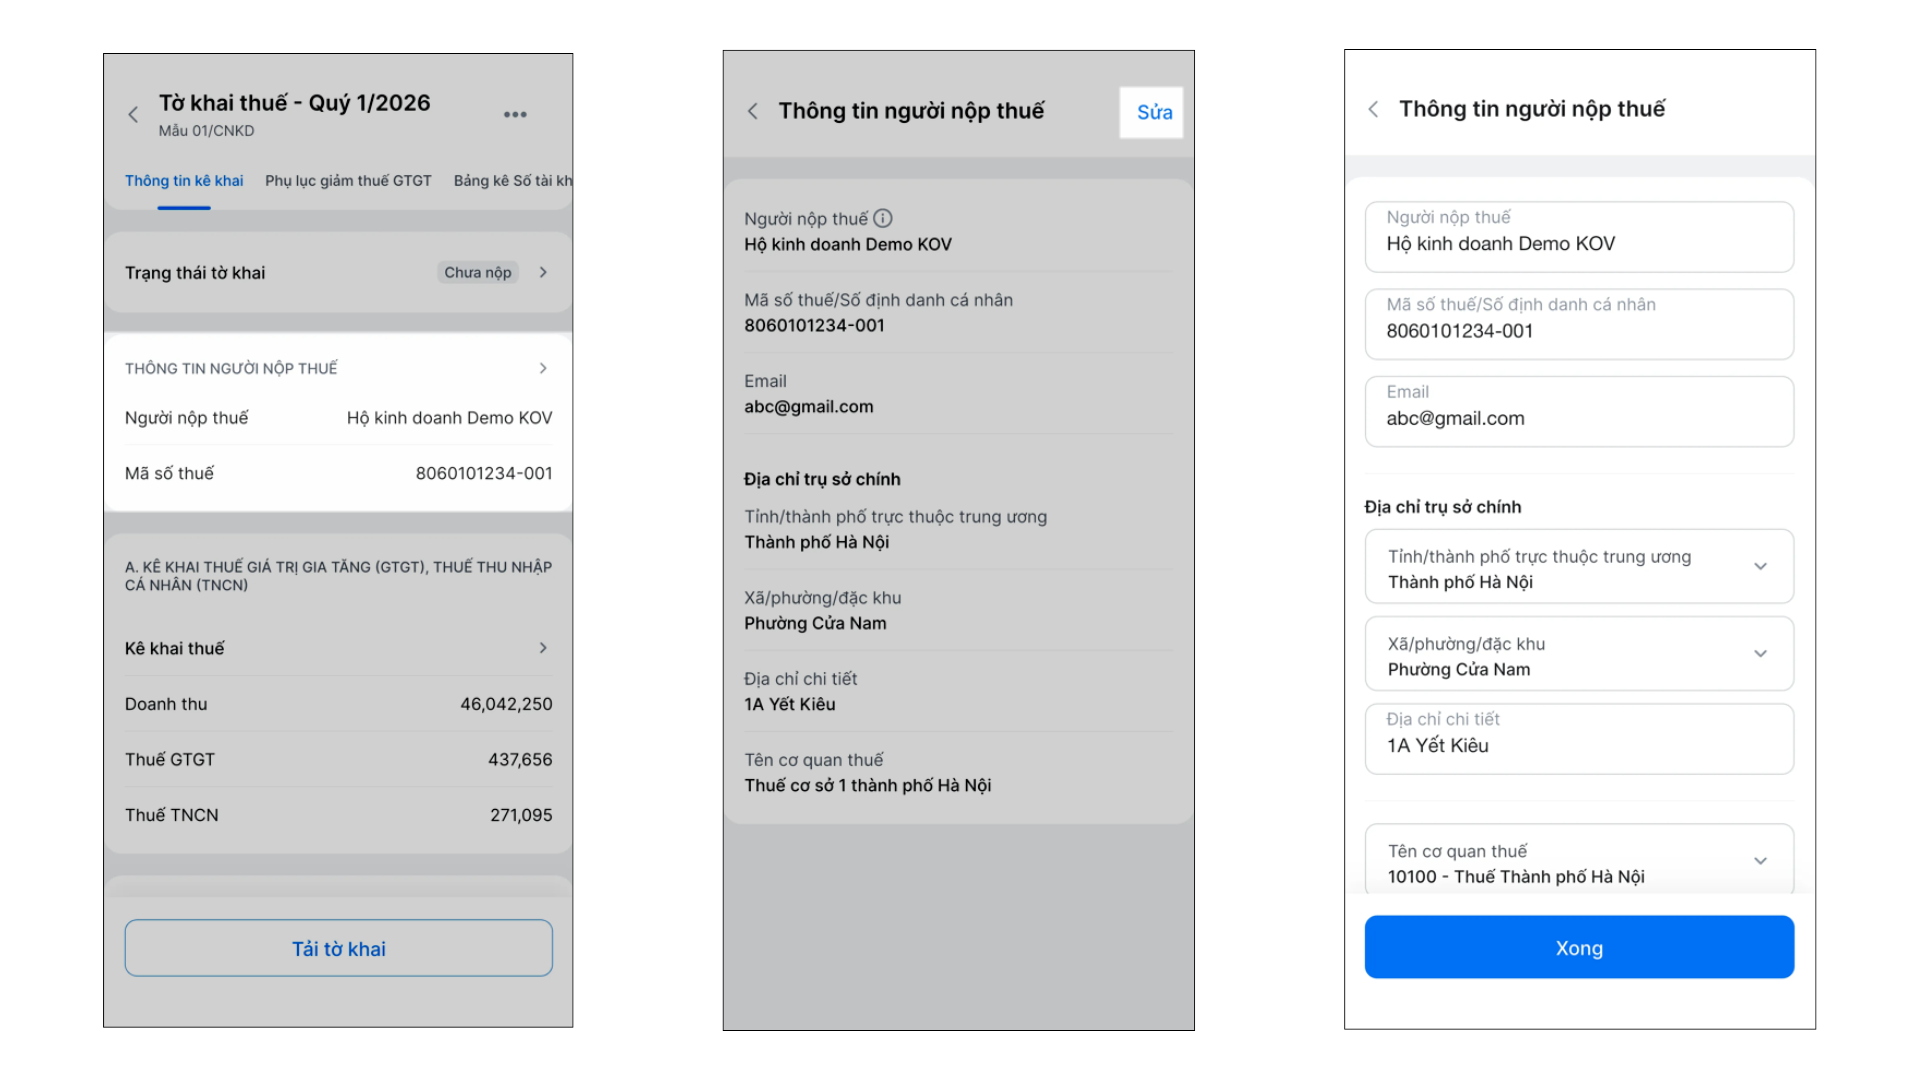The width and height of the screenshot is (1920, 1080).
Task: Open Tỉnh/thành phố trực thuộc trung ương dropdown
Action: coord(1579,566)
